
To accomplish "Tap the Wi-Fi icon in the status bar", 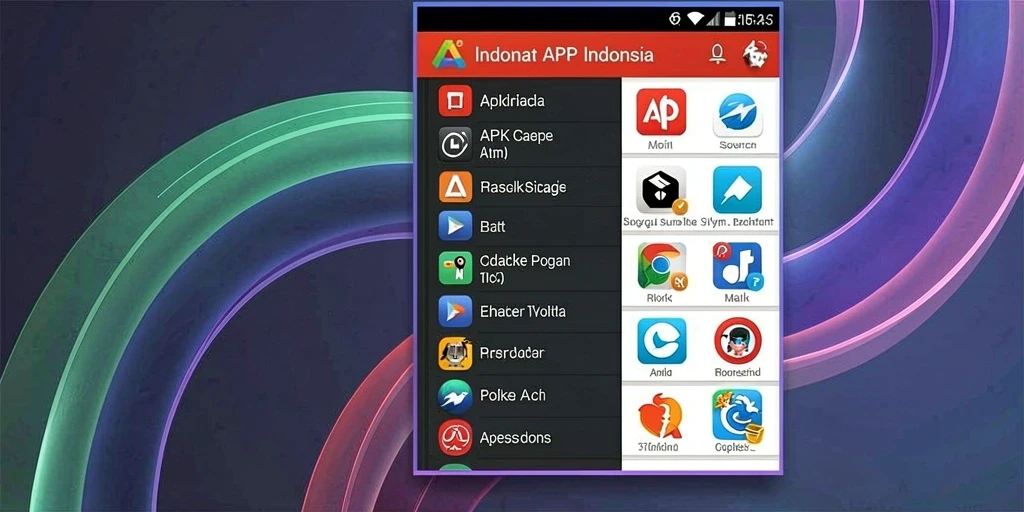I will 695,19.
